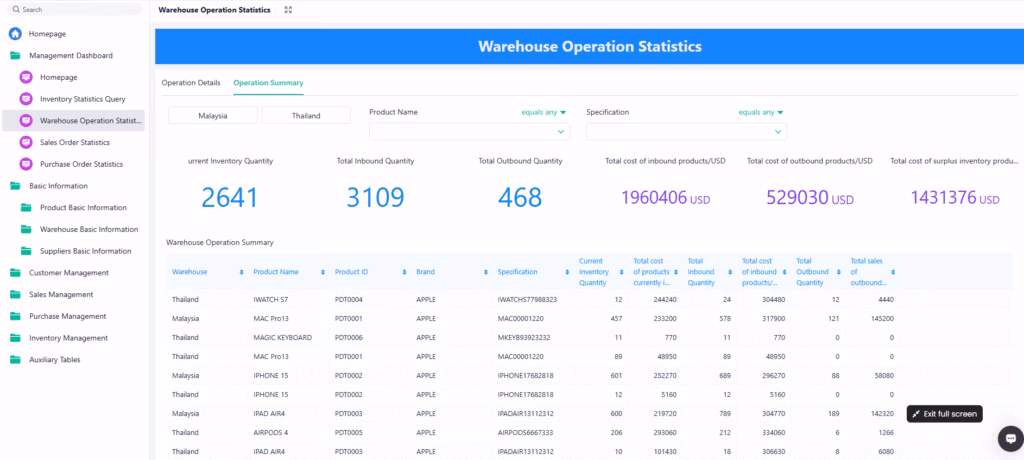Screen dimensions: 1024x460
Task: Click the Homepage house icon in sidebar
Action: coord(15,34)
